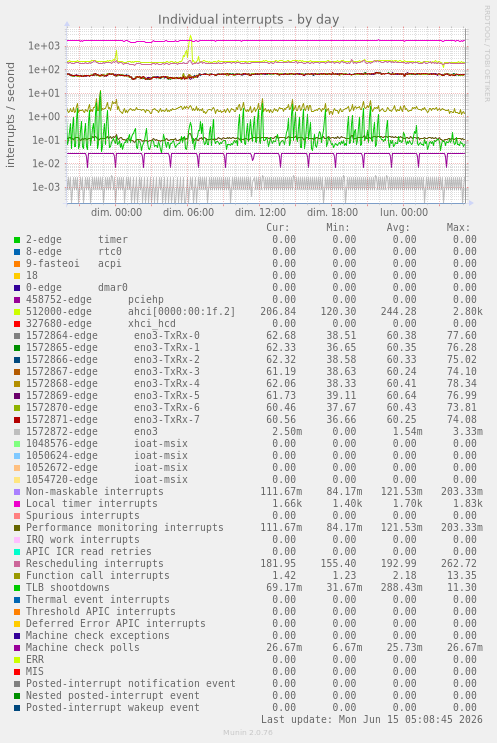
Task: Click the 'Munin 2.0.76' footer text
Action: point(248,733)
